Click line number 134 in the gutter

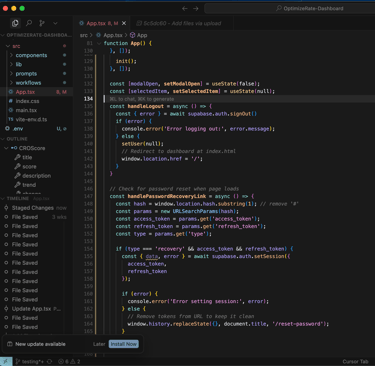pos(88,99)
